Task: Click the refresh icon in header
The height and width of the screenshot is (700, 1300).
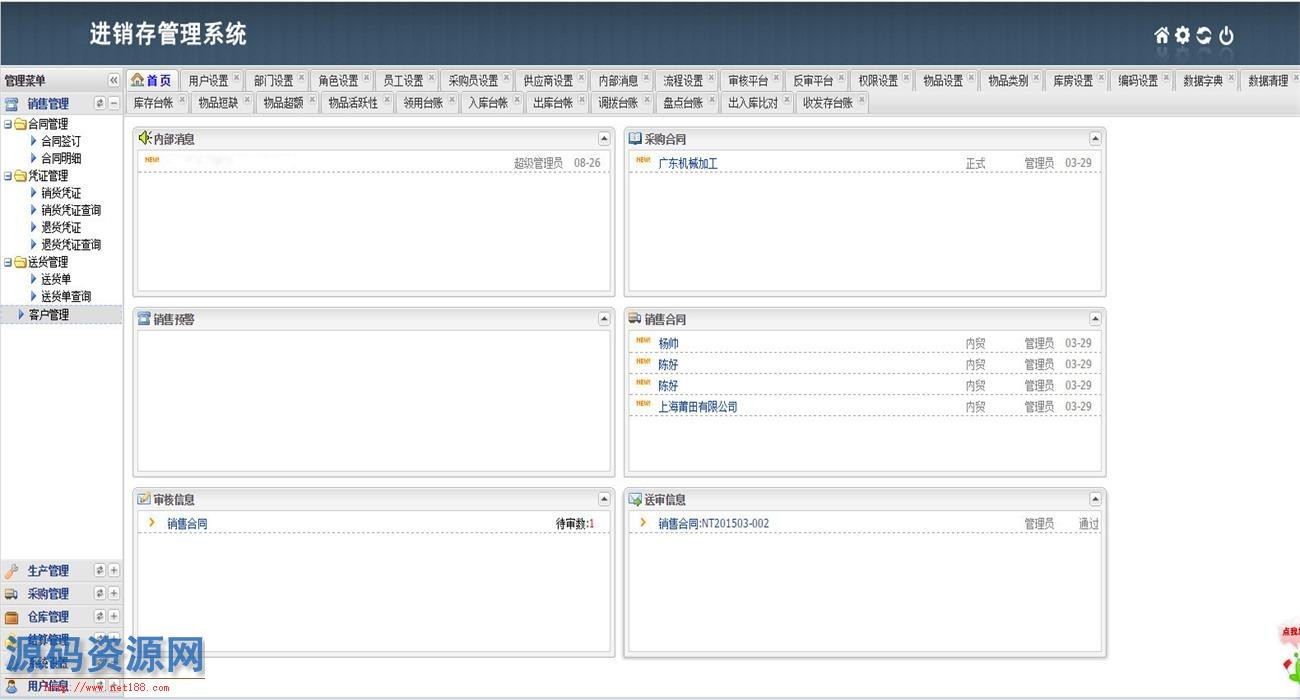Action: click(x=1204, y=36)
